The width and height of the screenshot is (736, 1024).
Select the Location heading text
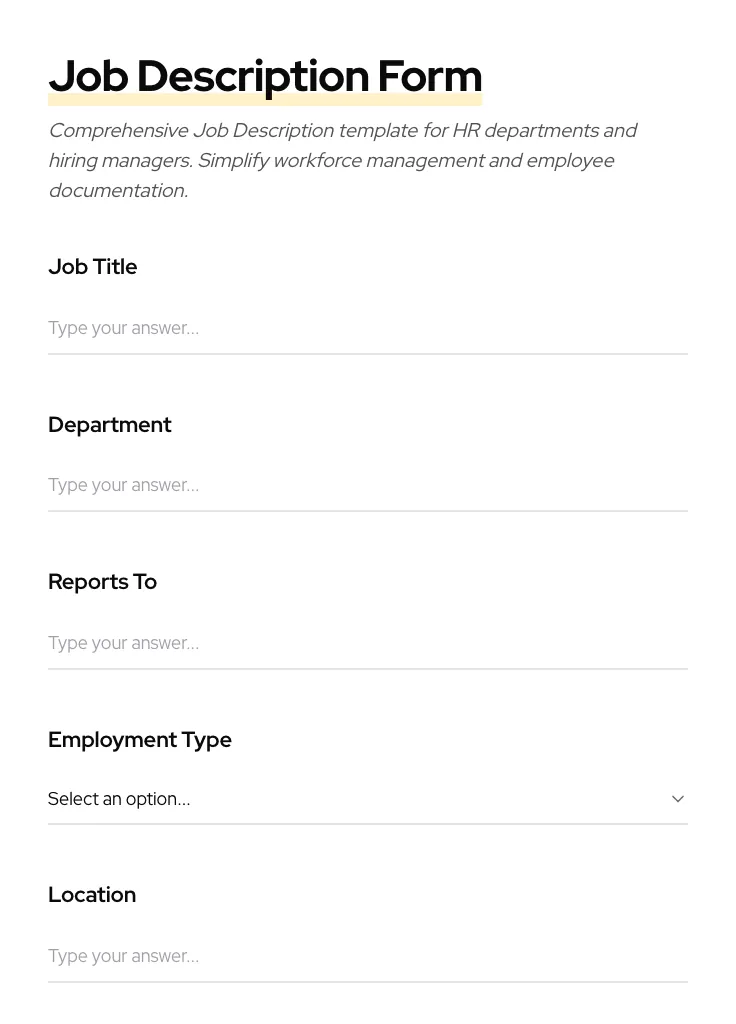(x=92, y=895)
